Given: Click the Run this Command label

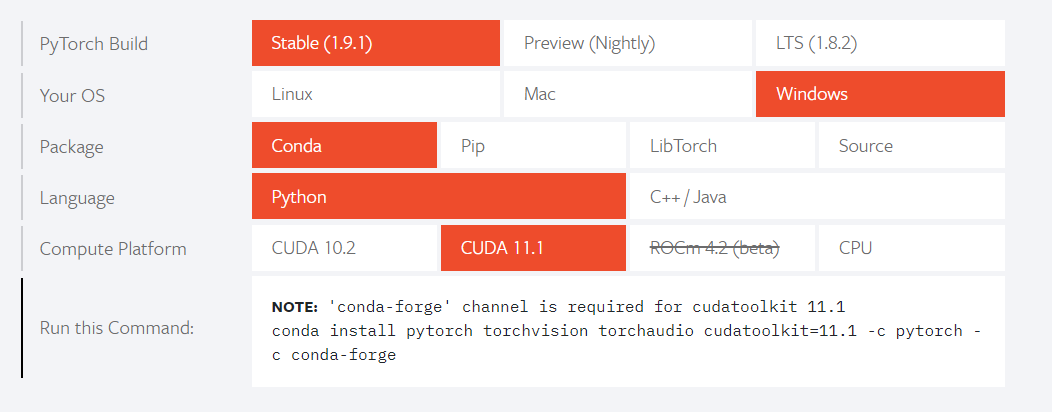Looking at the screenshot, I should coord(117,328).
